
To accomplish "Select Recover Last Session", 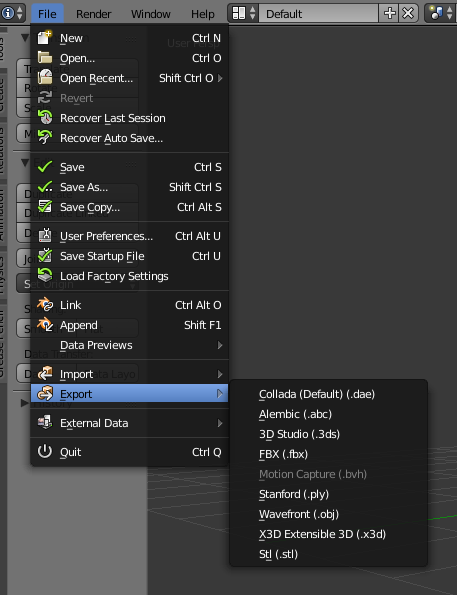I will (129, 118).
